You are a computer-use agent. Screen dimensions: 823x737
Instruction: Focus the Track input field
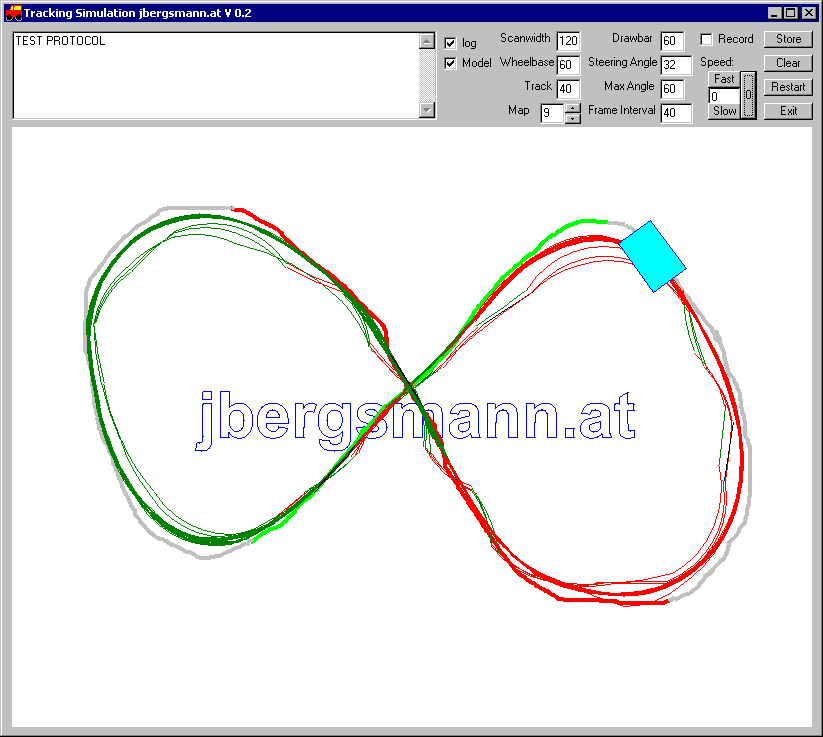568,89
